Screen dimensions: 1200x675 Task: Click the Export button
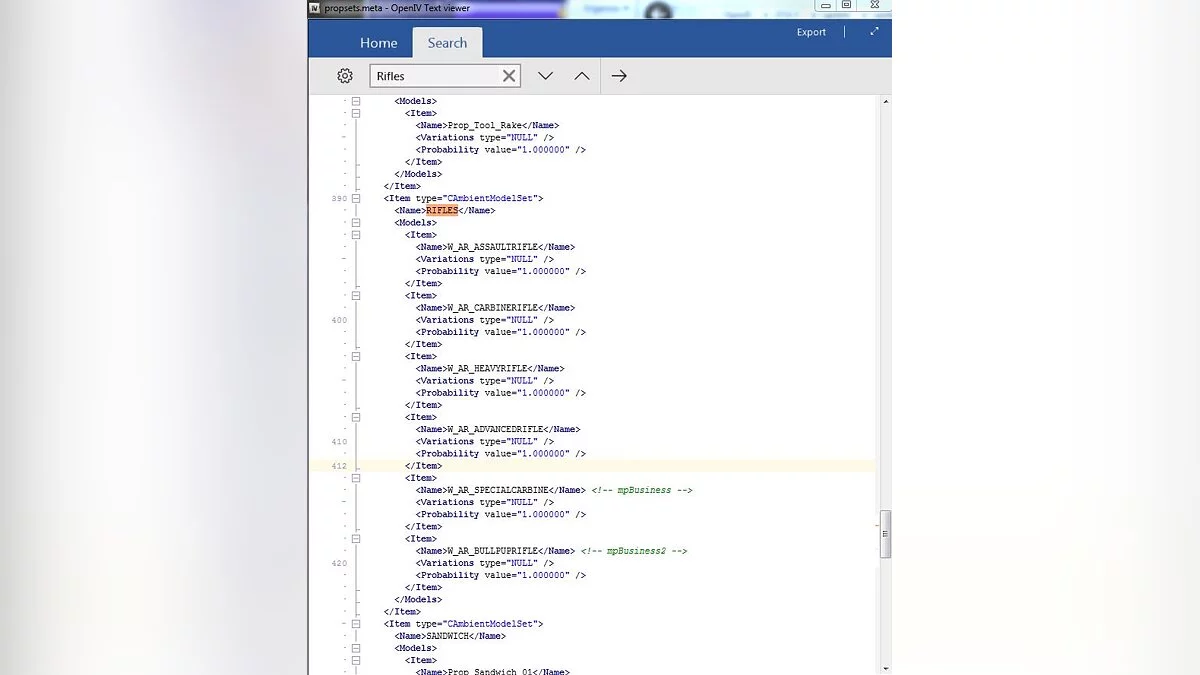(x=811, y=32)
